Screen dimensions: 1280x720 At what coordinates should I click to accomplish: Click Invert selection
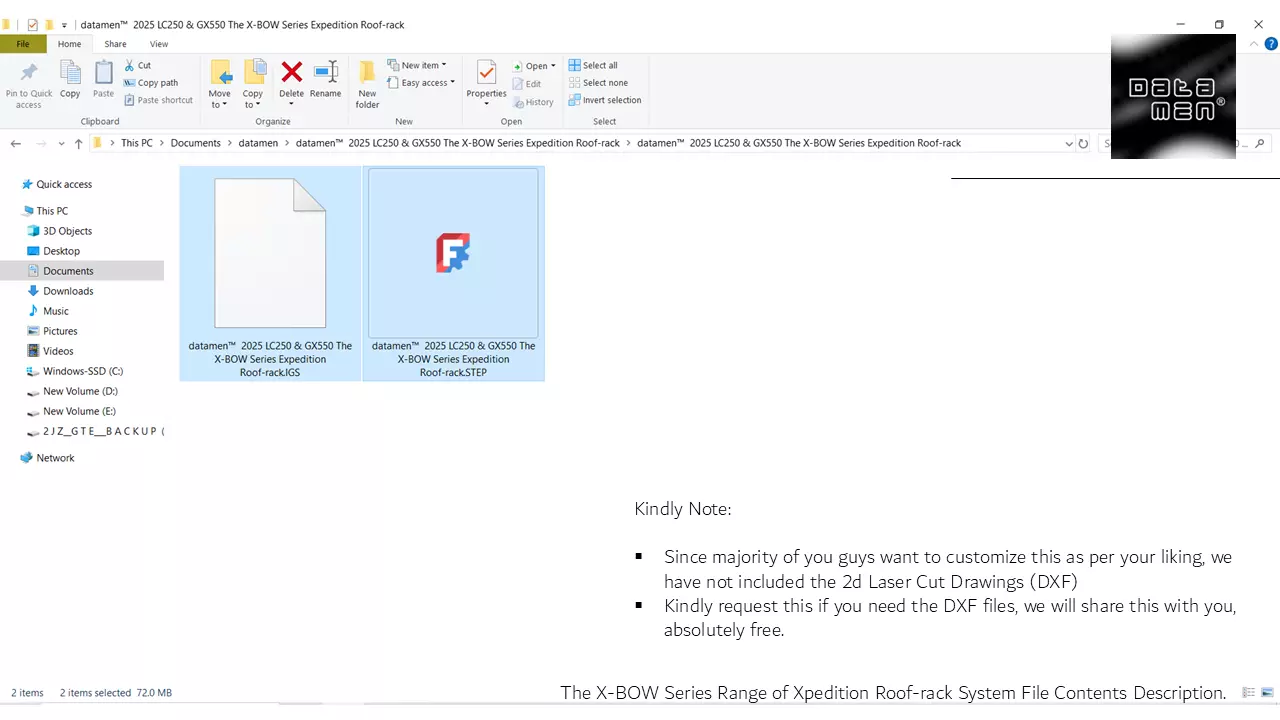pyautogui.click(x=605, y=100)
